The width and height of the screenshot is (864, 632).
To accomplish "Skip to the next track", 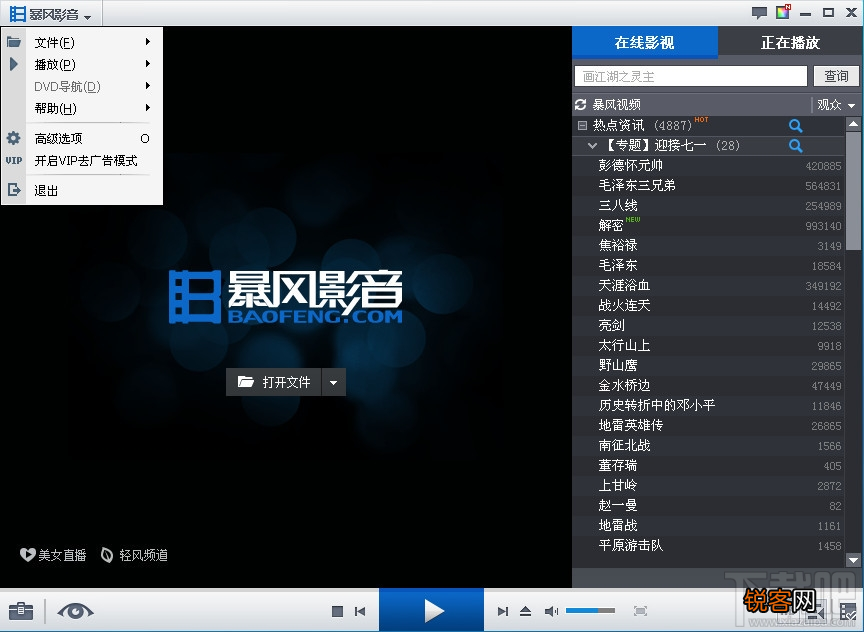I will [x=503, y=611].
